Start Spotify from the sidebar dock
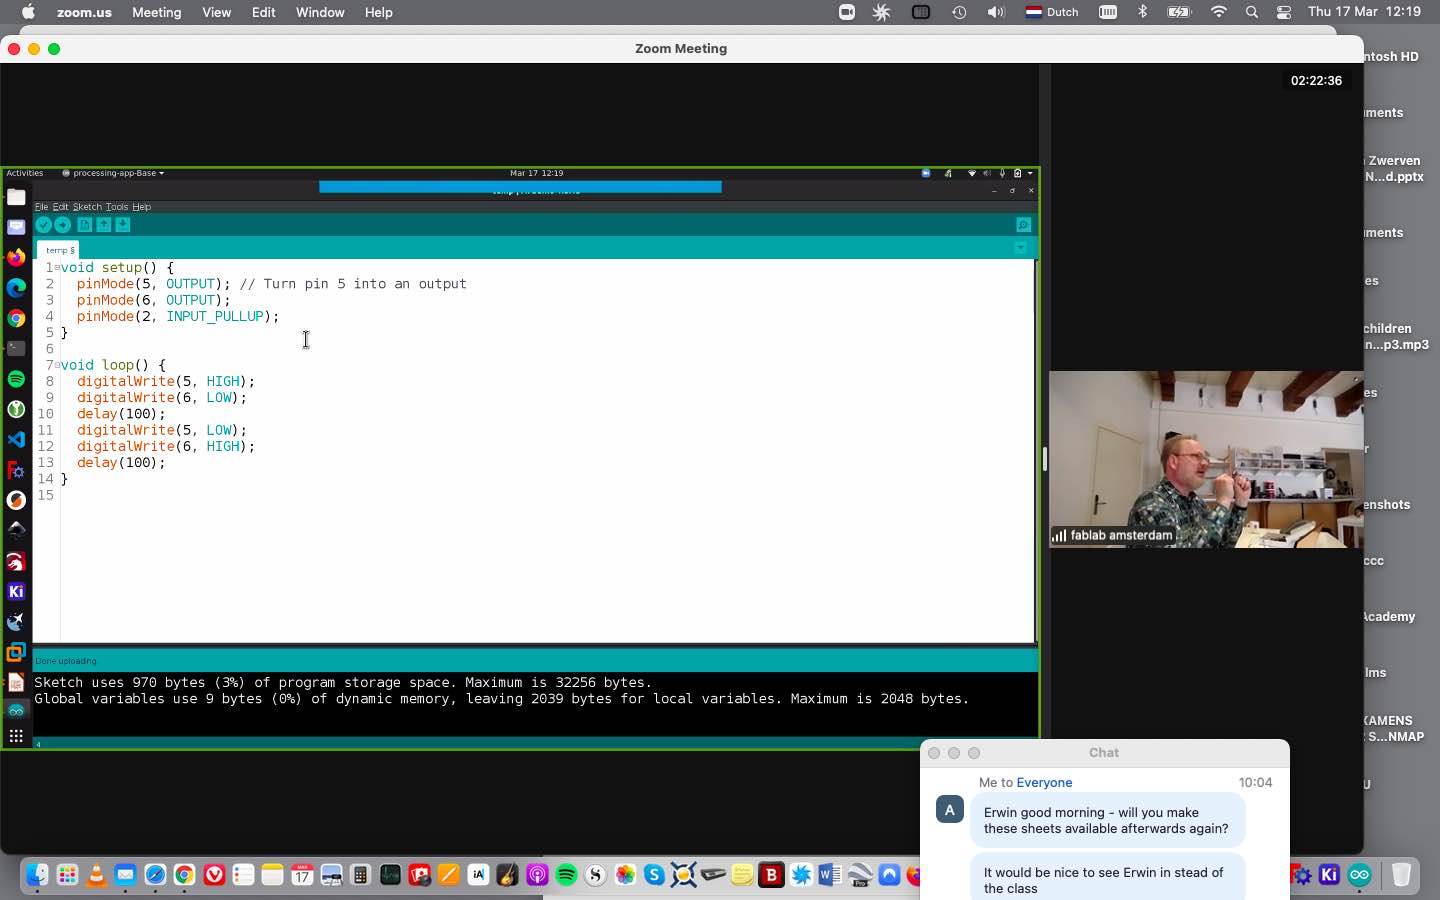Image resolution: width=1440 pixels, height=900 pixels. coord(16,379)
